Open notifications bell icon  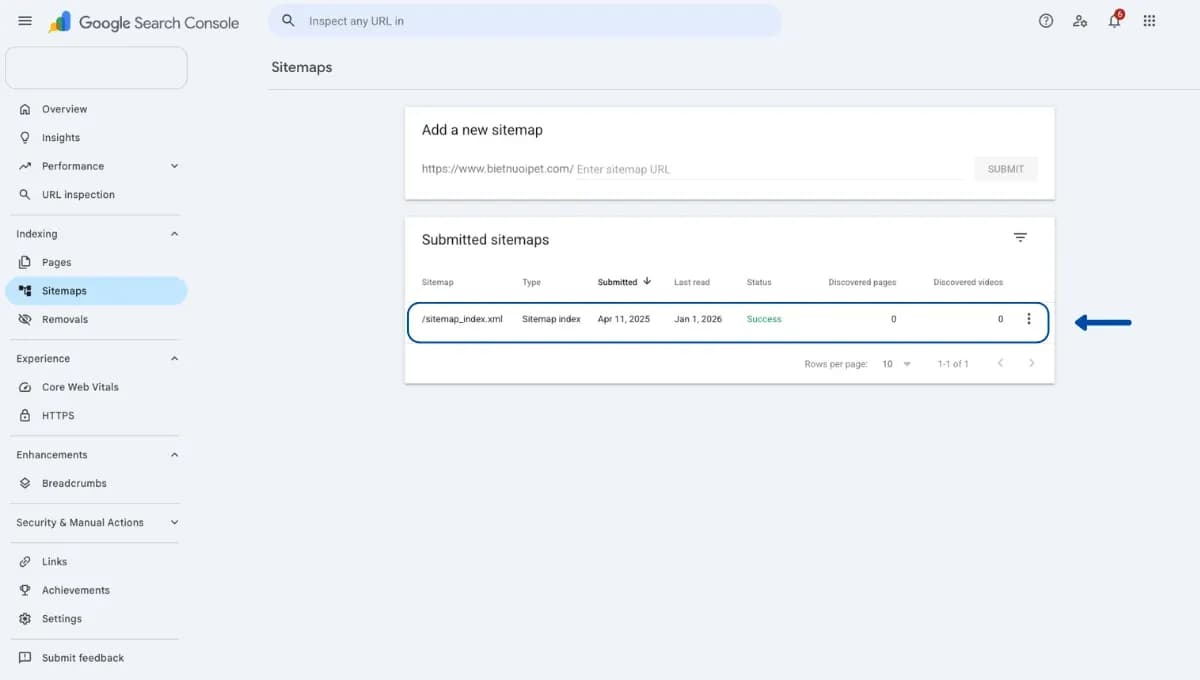click(x=1114, y=20)
